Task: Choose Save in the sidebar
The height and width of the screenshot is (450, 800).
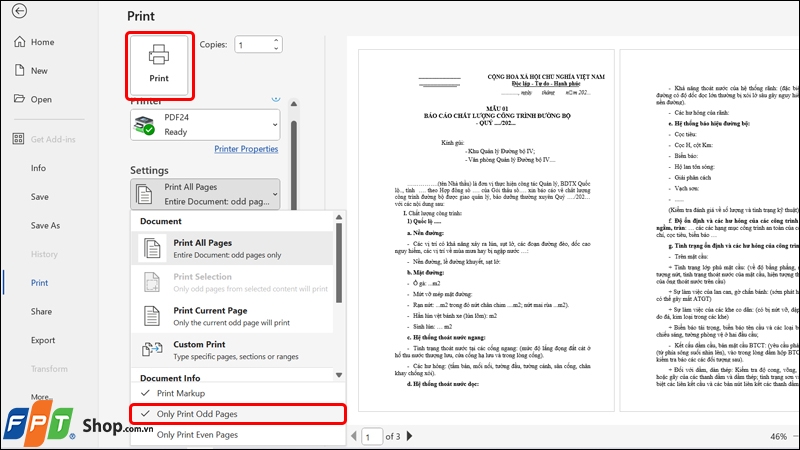Action: pyautogui.click(x=39, y=196)
